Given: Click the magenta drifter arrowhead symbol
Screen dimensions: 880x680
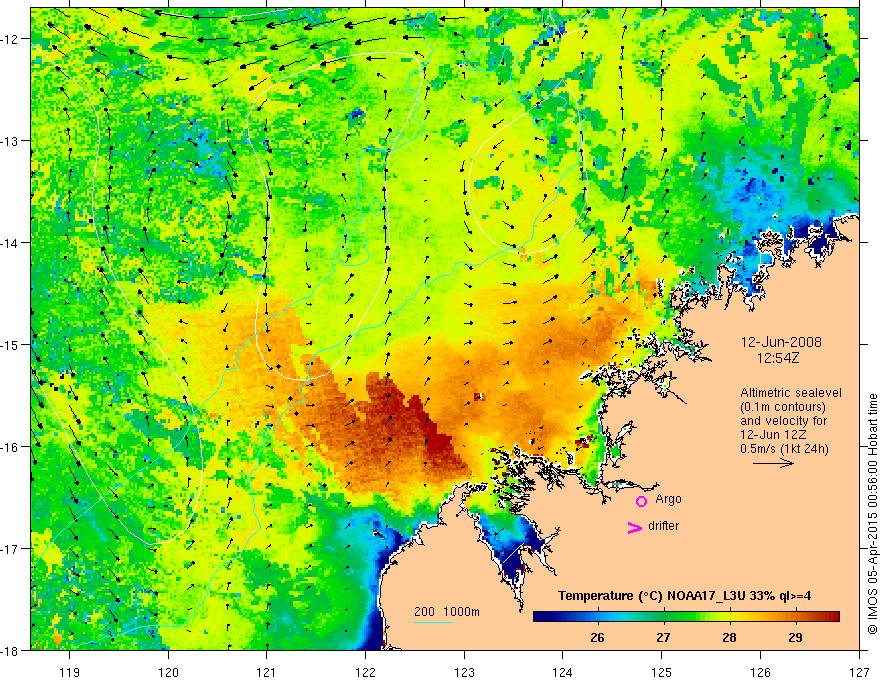Looking at the screenshot, I should pos(633,528).
